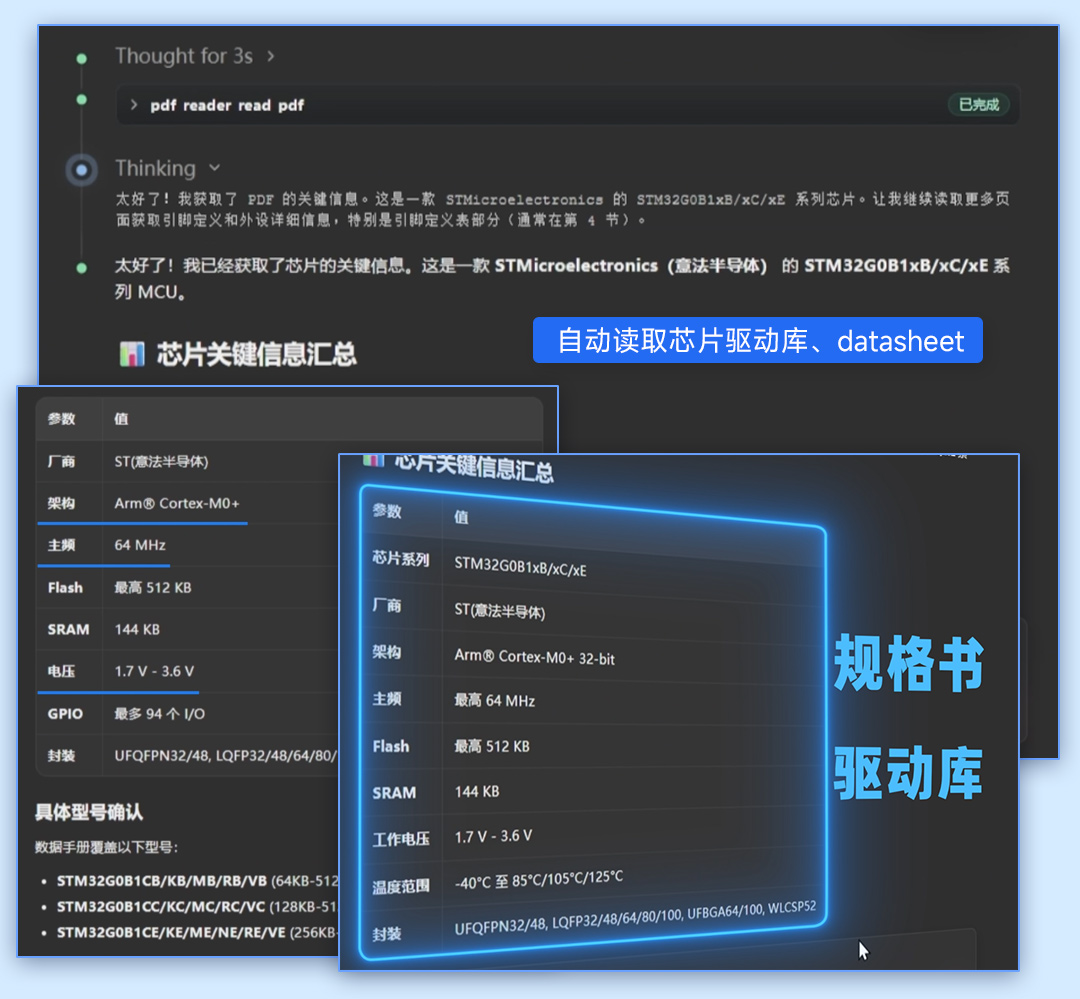Click the spinning Thinking status icon

tap(81, 169)
